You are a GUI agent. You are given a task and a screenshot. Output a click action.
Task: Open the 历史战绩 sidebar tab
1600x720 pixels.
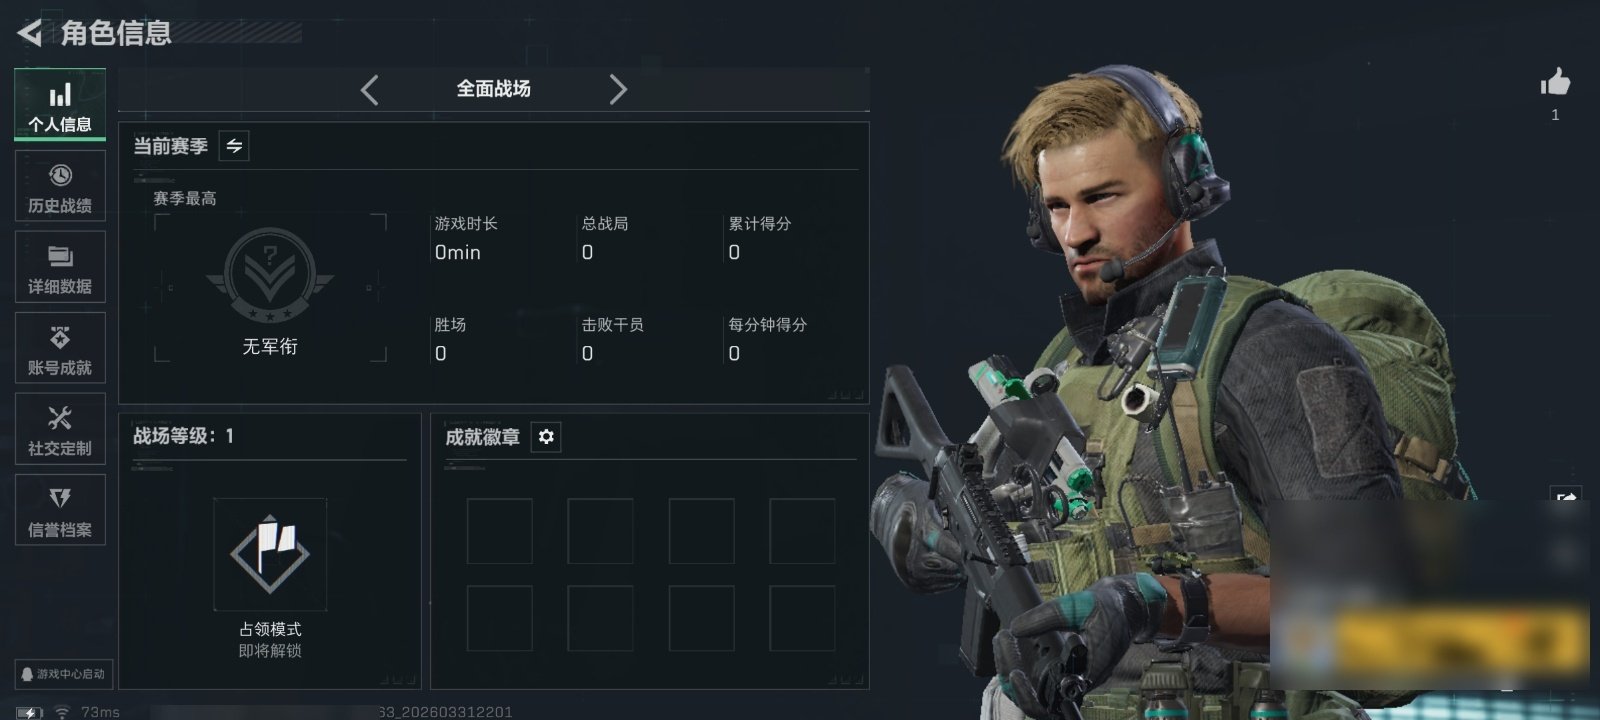(x=60, y=186)
